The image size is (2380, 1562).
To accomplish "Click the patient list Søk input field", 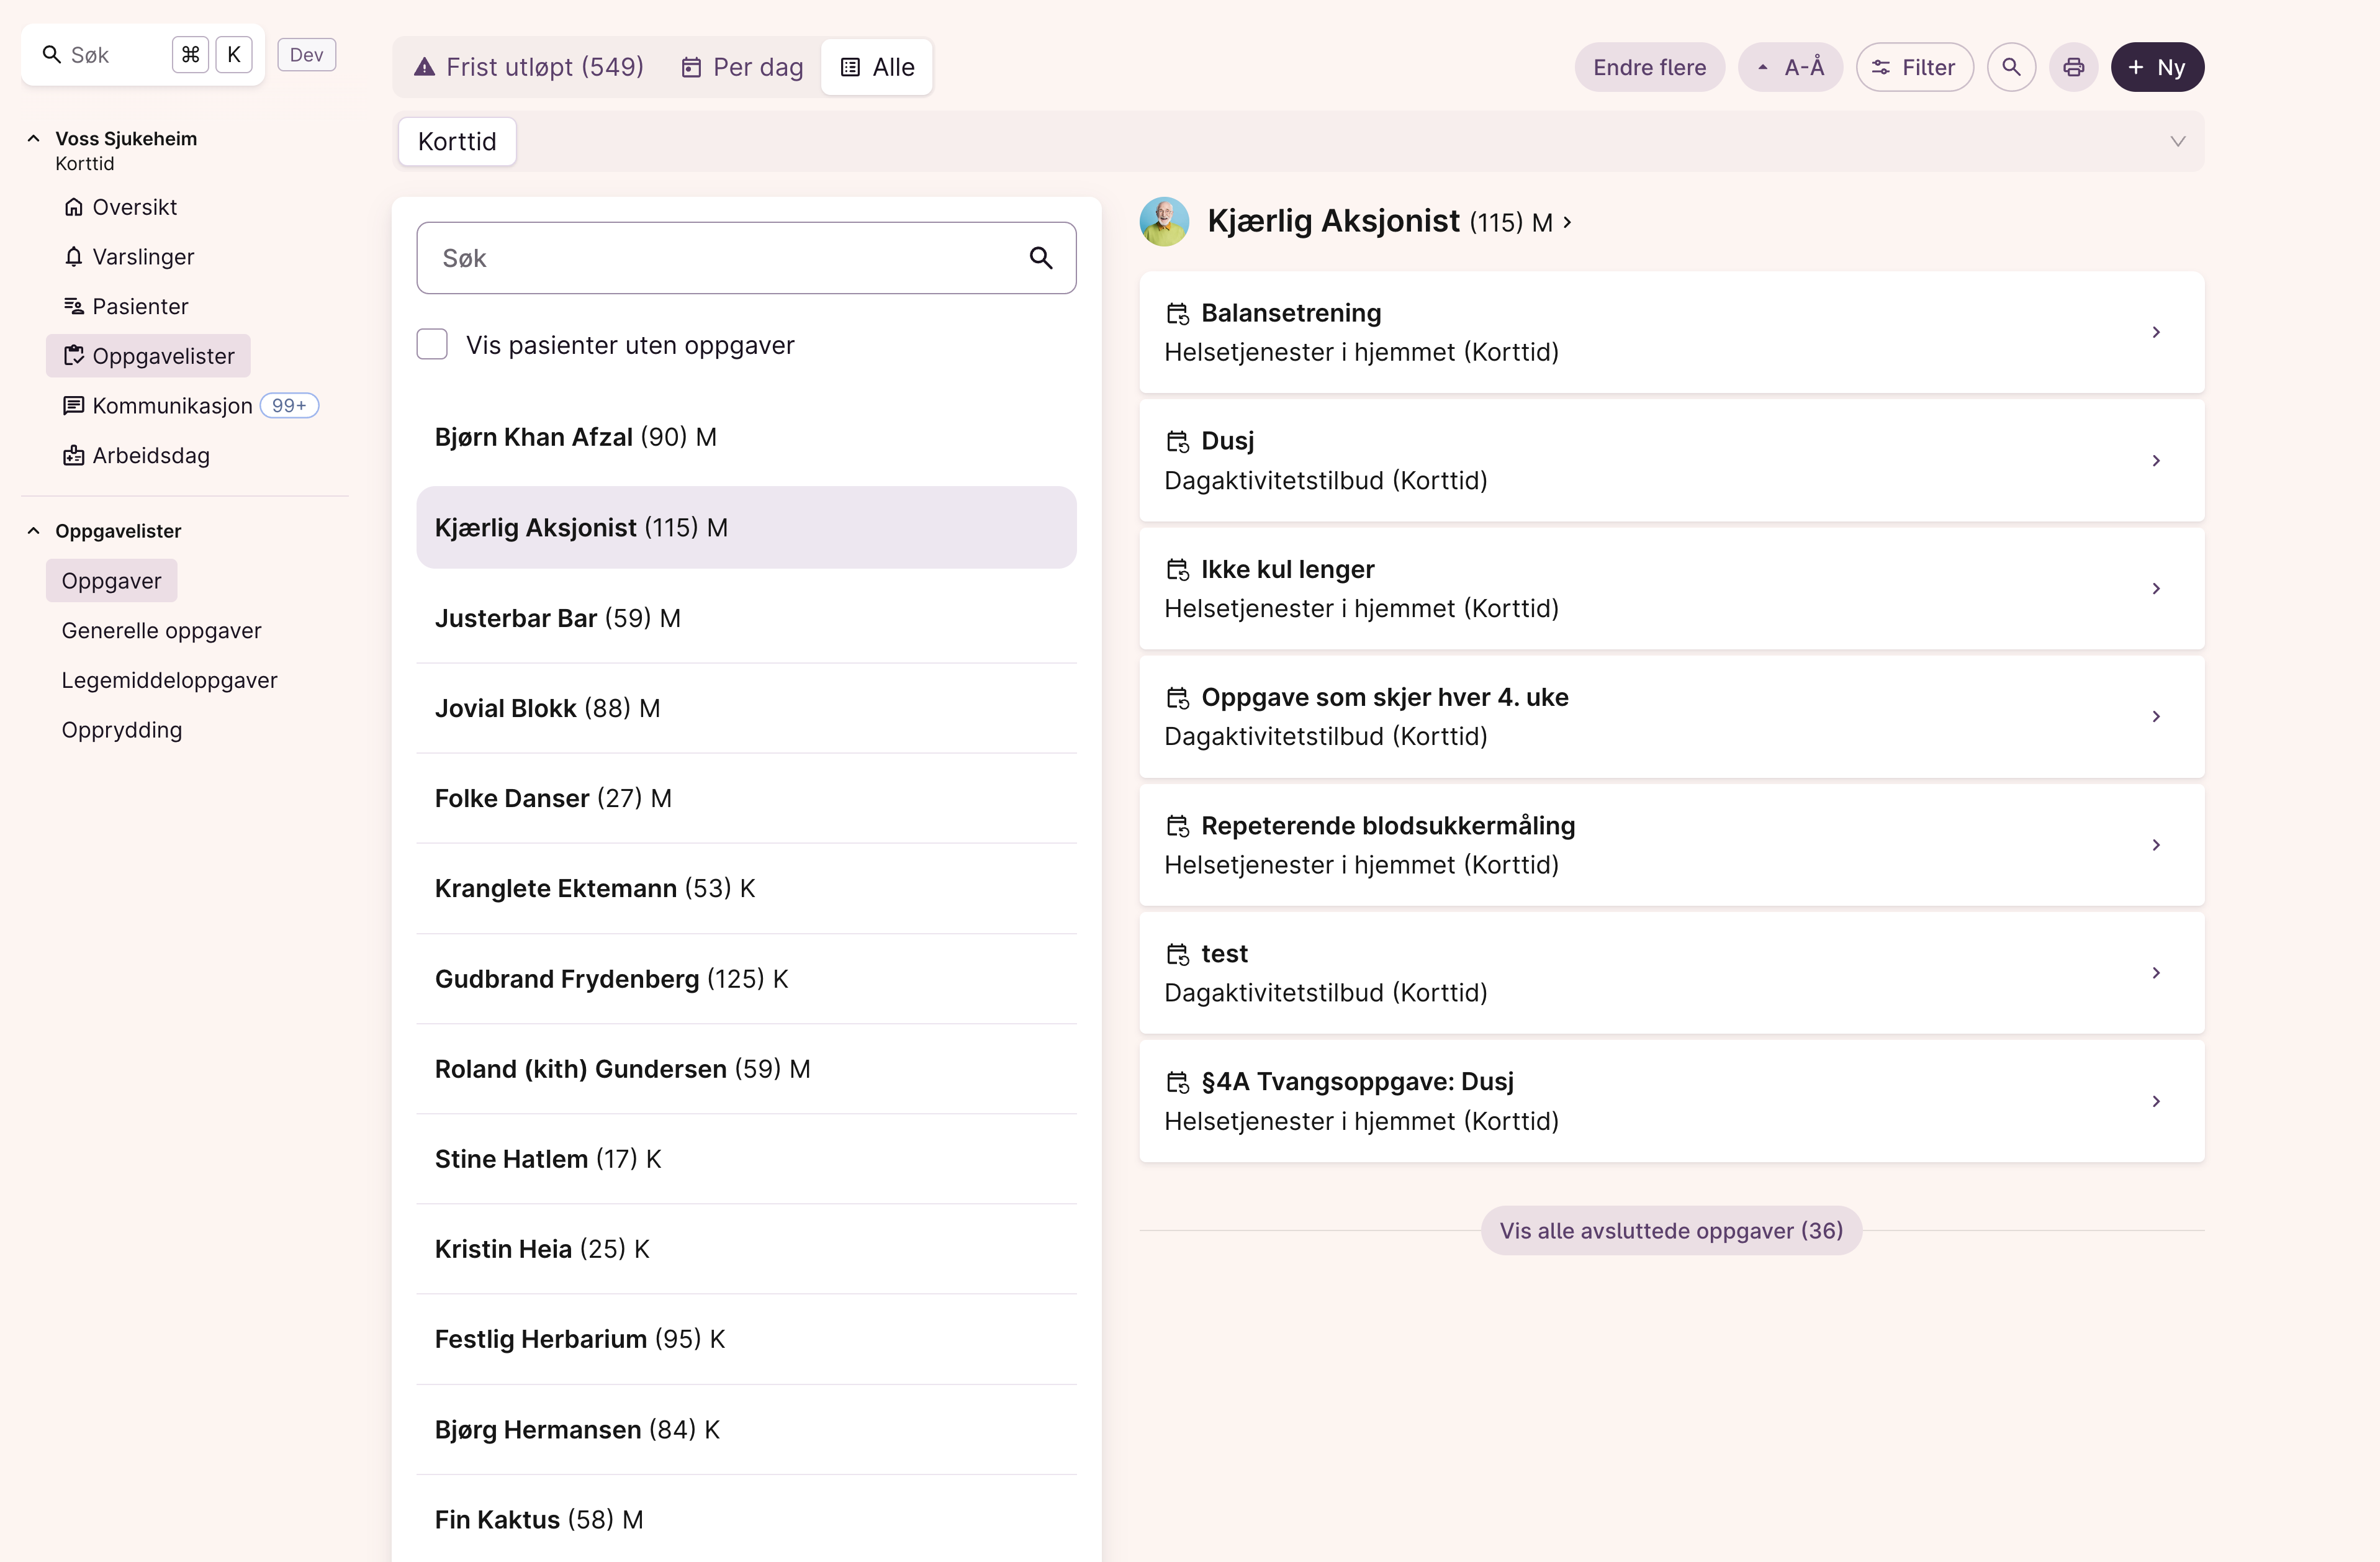I will click(720, 258).
